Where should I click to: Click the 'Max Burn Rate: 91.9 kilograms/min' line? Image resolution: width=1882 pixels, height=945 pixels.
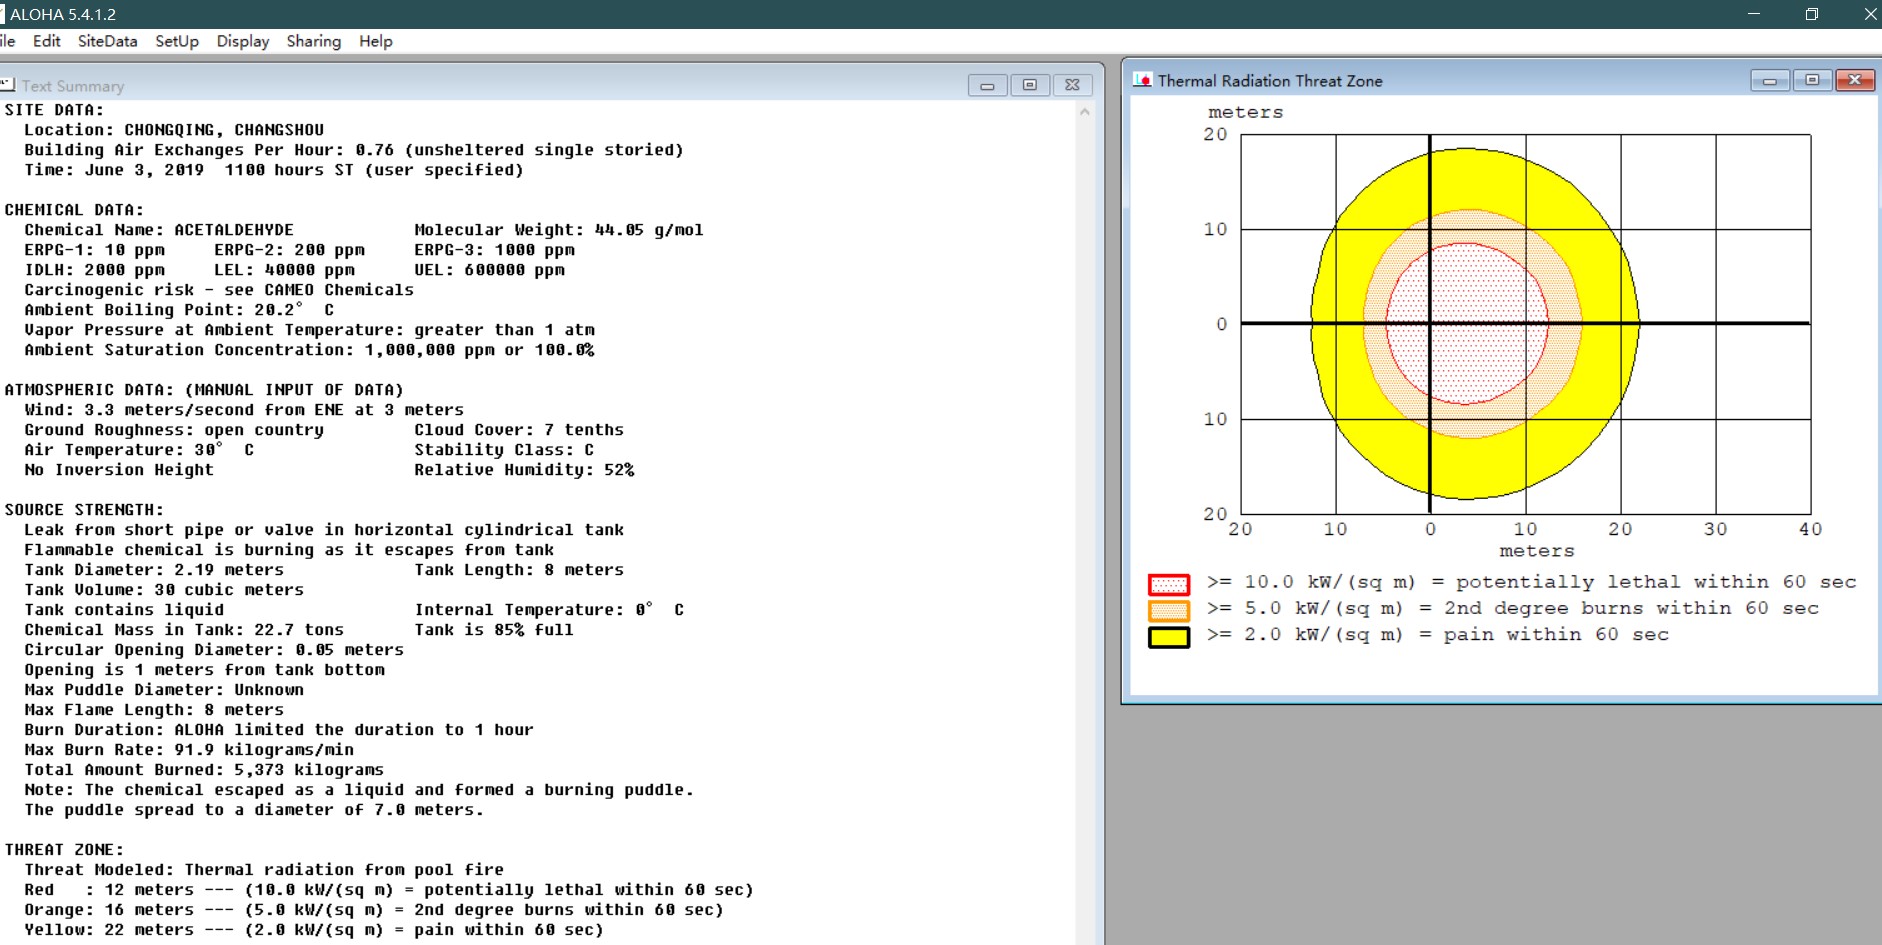coord(189,750)
